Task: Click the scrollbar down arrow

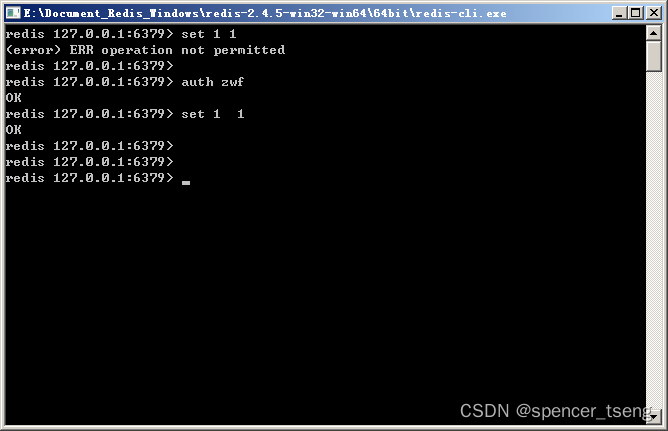Action: click(654, 416)
